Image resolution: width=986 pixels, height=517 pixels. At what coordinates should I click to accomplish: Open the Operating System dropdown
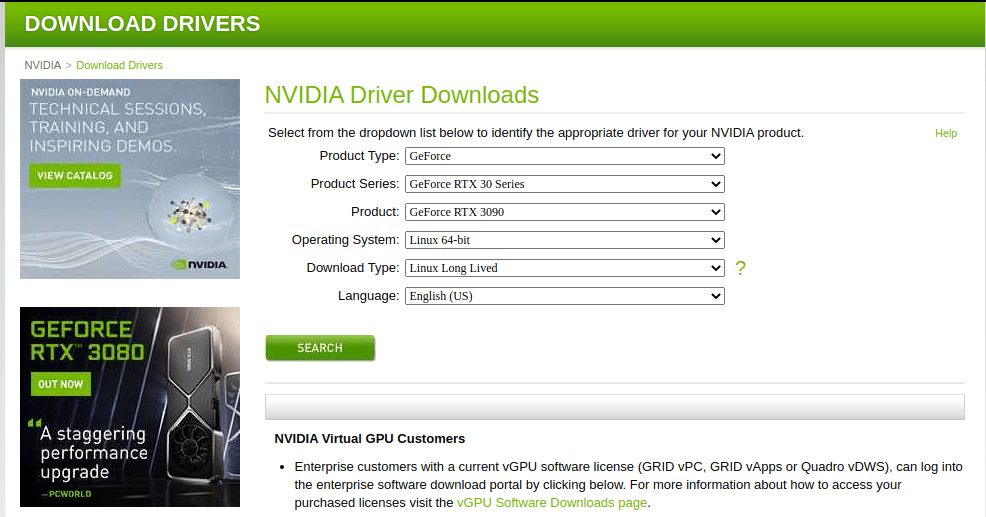[x=565, y=240]
